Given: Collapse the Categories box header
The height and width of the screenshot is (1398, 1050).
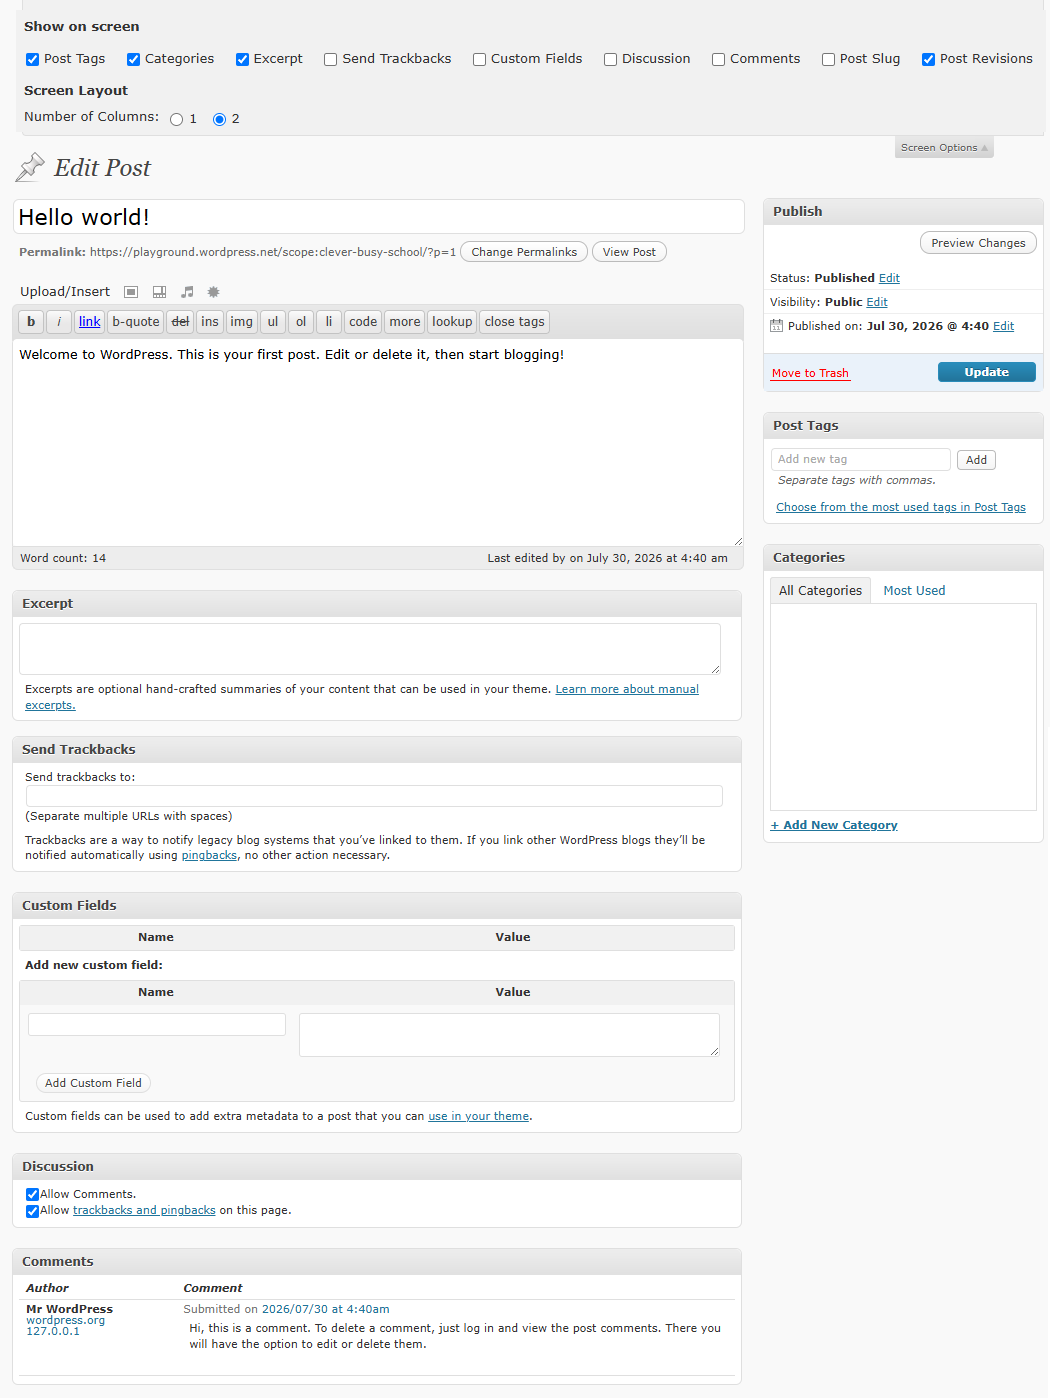Looking at the screenshot, I should tap(903, 557).
